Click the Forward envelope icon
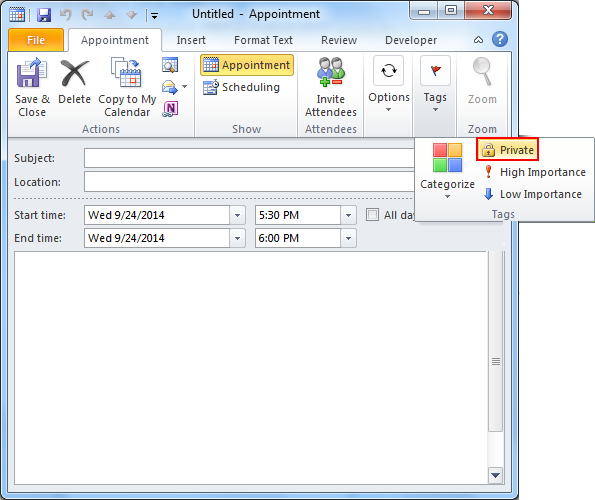The height and width of the screenshot is (500, 595). click(x=170, y=87)
